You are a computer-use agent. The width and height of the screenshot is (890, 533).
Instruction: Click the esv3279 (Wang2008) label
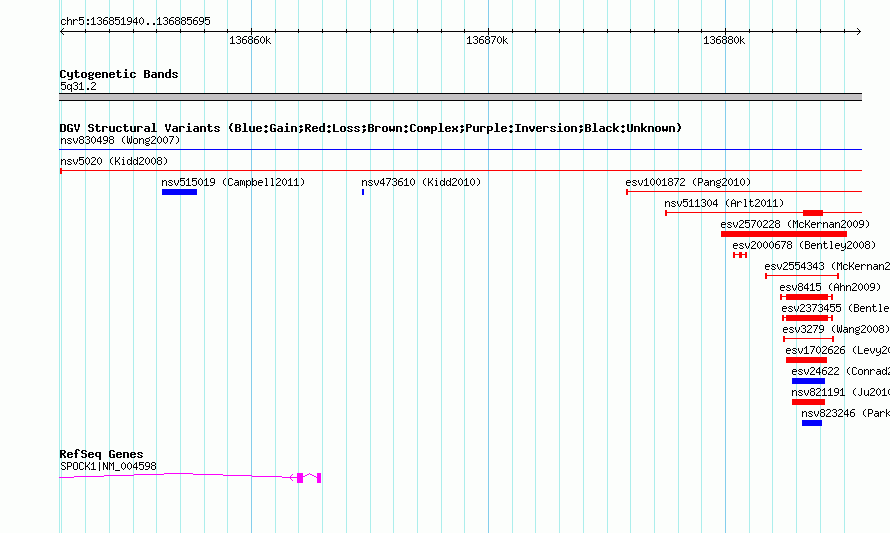836,329
